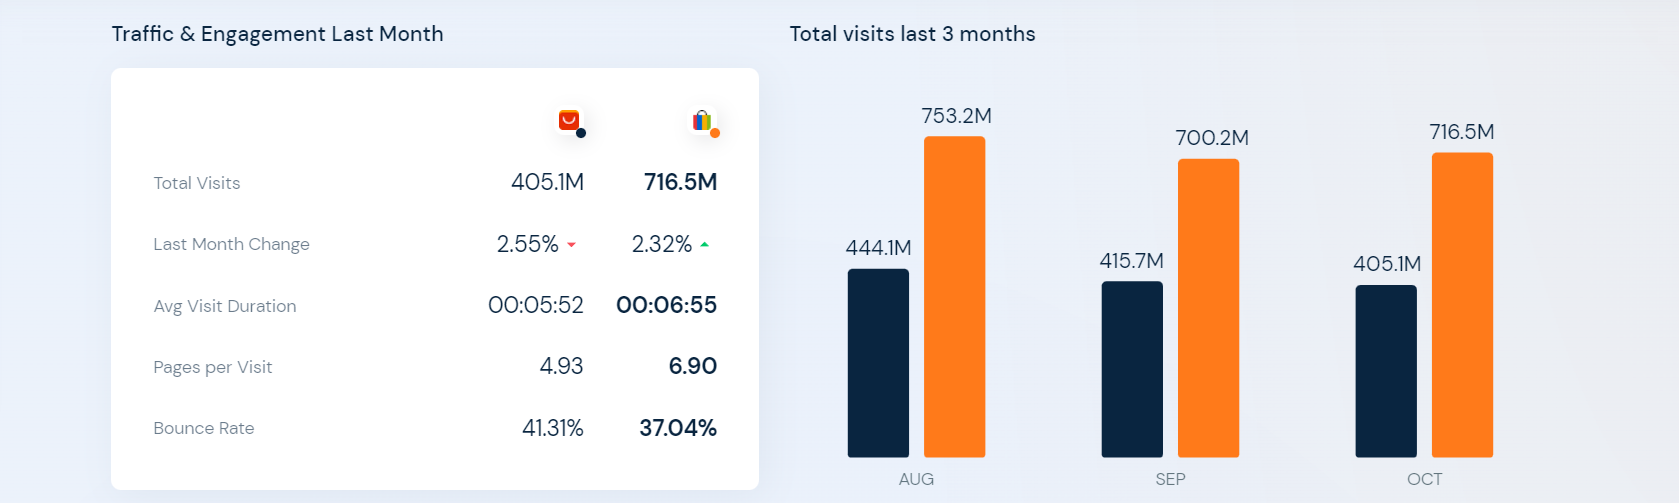Click the Last Month Change label
Image resolution: width=1679 pixels, height=503 pixels.
pyautogui.click(x=231, y=244)
